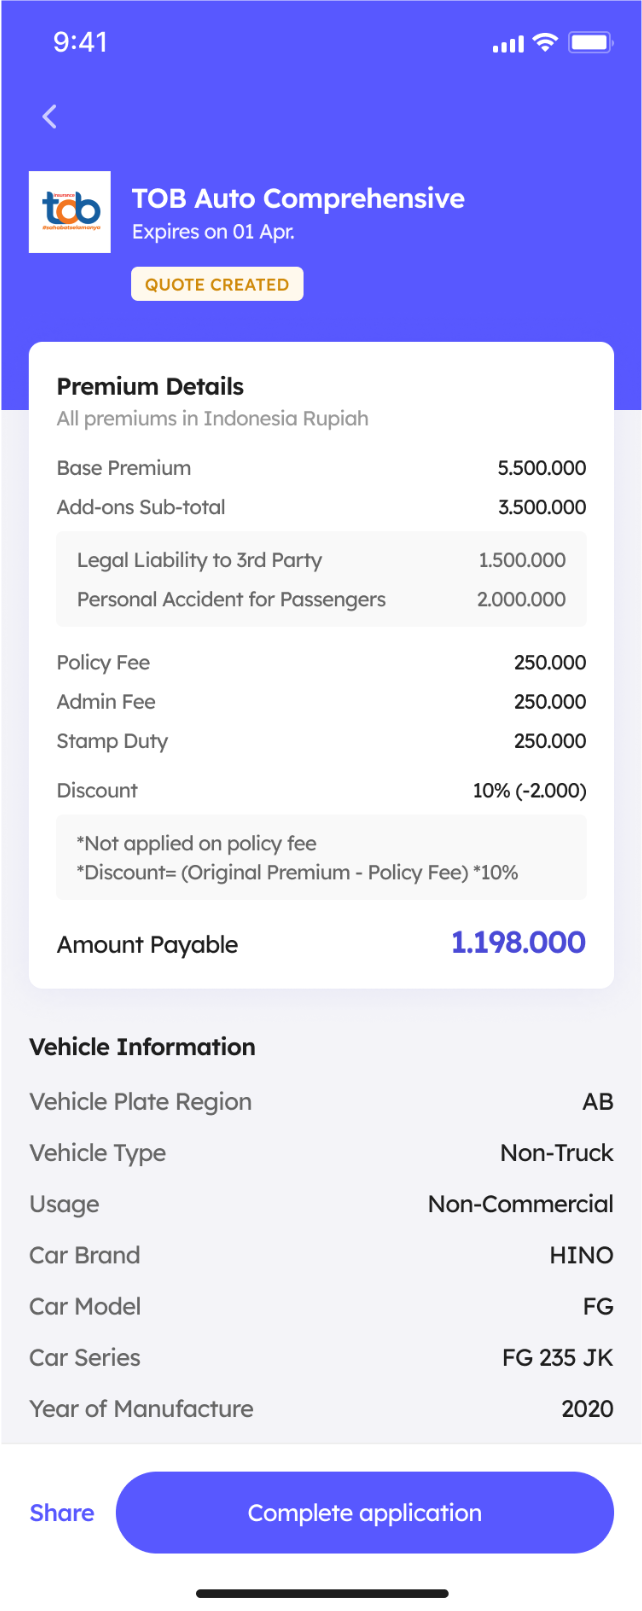The height and width of the screenshot is (1611, 642).
Task: Tap the TOB Auto Comprehensive title
Action: coord(298,199)
